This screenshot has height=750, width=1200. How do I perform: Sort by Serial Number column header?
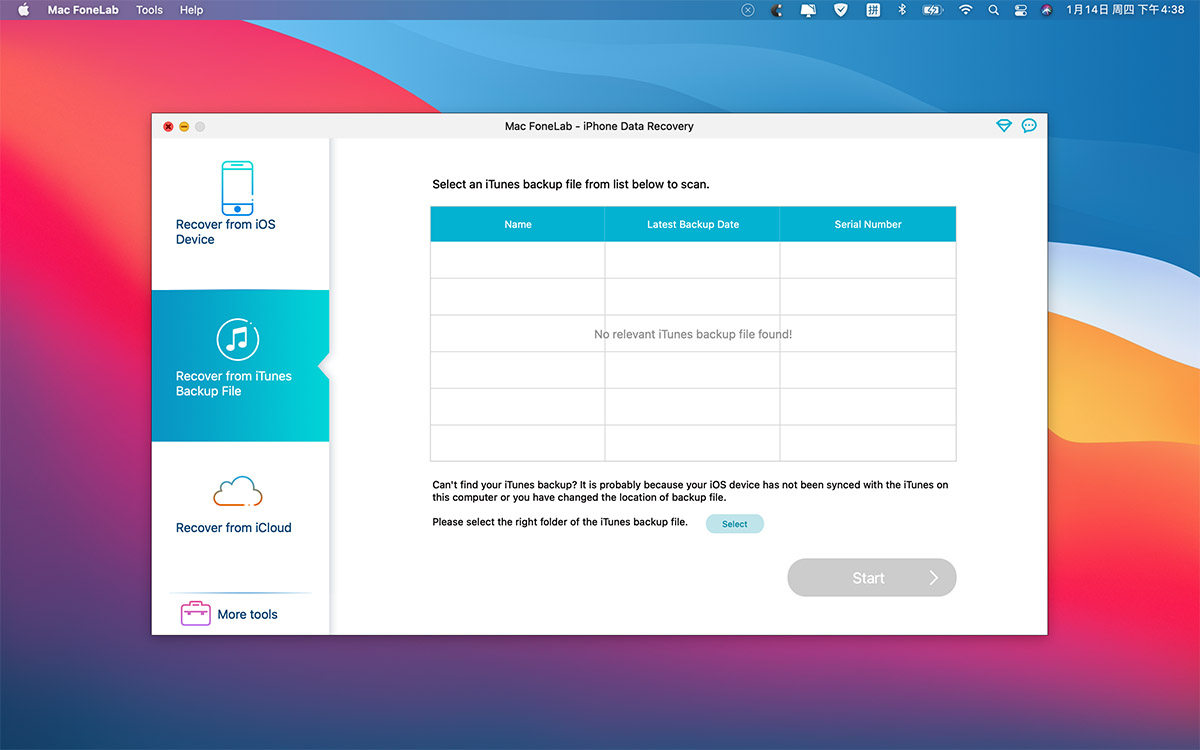tap(868, 224)
